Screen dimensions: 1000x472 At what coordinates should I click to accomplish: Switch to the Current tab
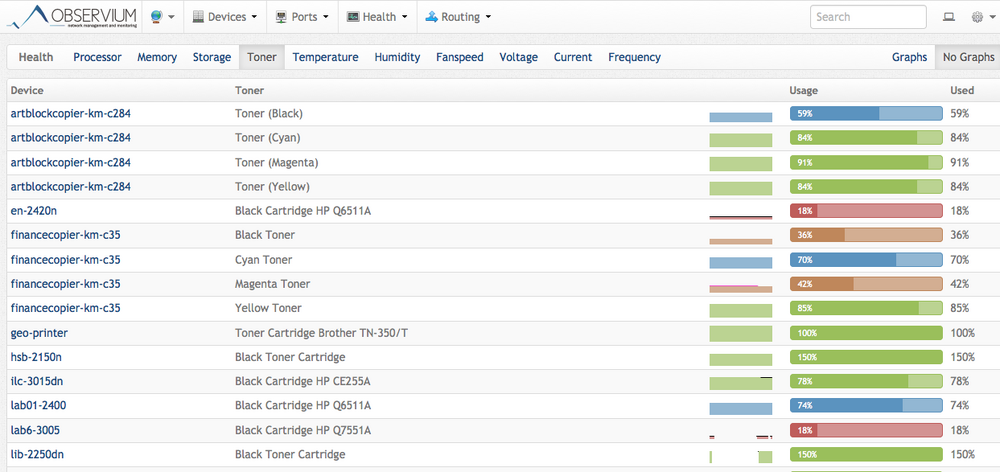point(573,57)
